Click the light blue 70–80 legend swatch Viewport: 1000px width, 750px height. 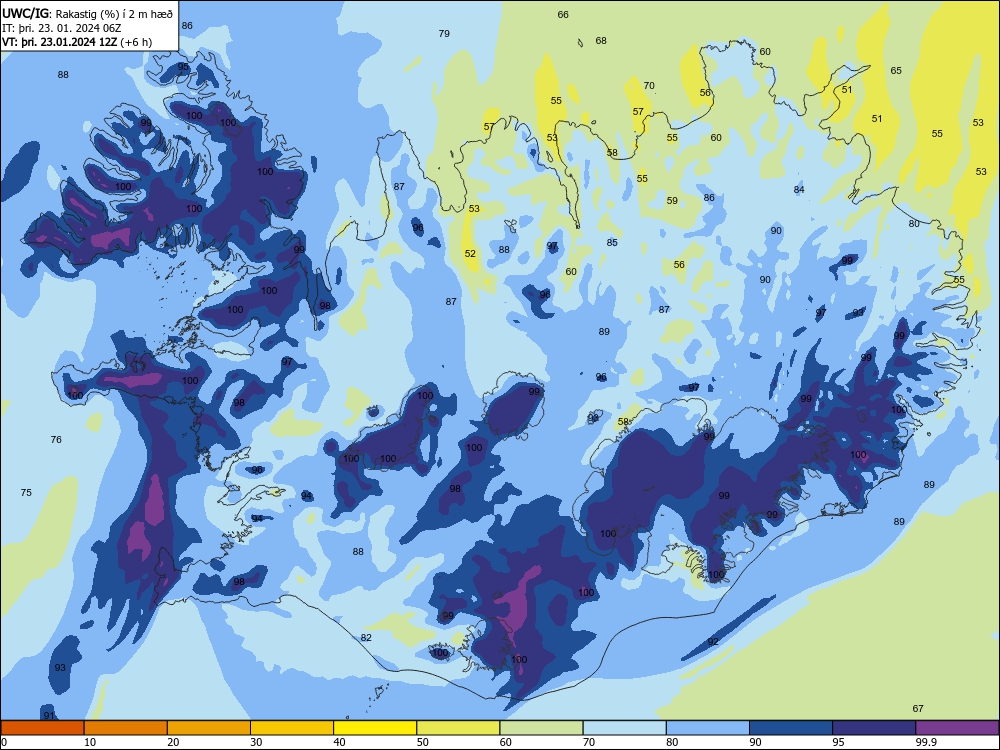[624, 728]
